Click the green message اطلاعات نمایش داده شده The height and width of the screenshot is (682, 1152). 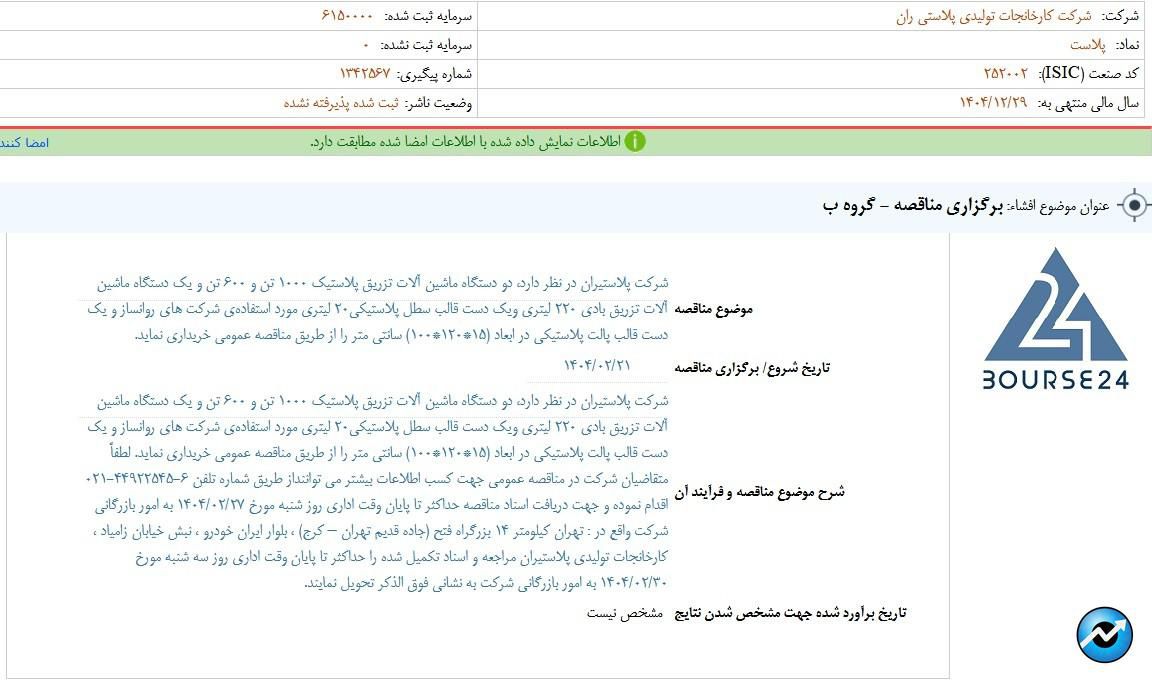tap(466, 142)
